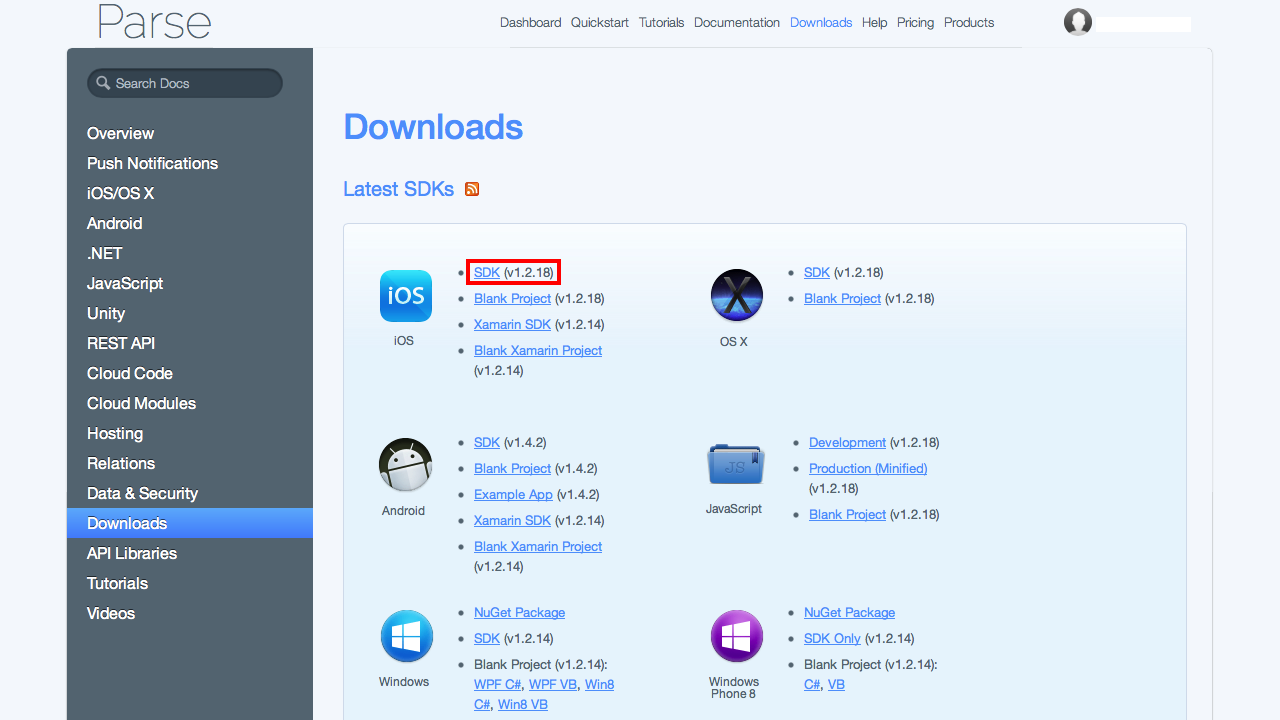The height and width of the screenshot is (720, 1280).
Task: Click the JavaScript folder icon
Action: point(736,465)
